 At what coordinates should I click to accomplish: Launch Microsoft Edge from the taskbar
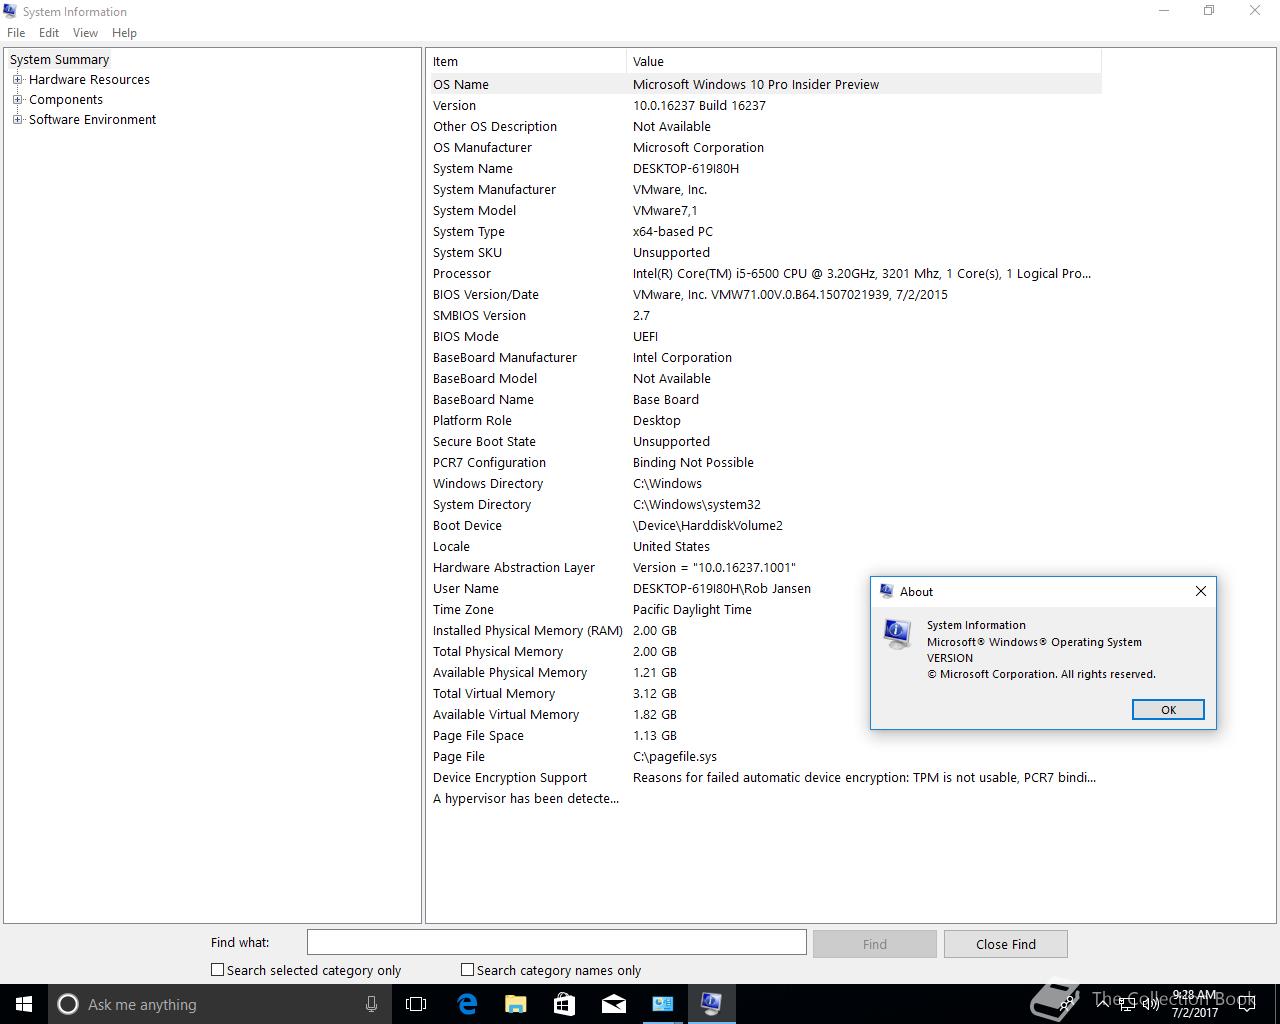[467, 1004]
